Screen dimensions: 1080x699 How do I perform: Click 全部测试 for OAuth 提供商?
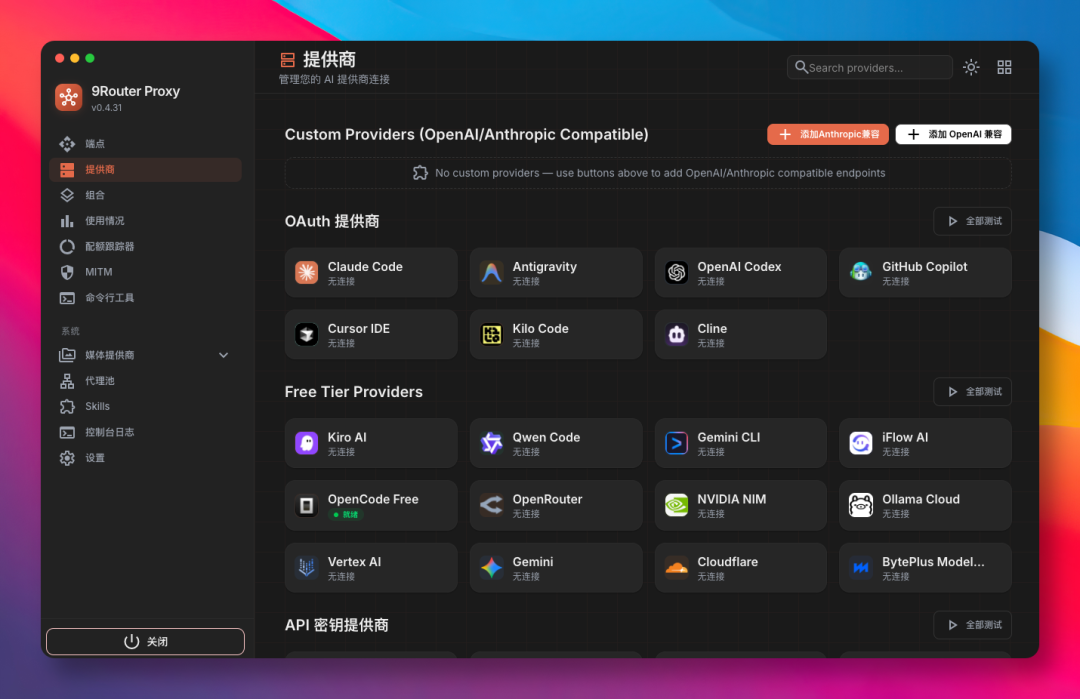(x=973, y=221)
